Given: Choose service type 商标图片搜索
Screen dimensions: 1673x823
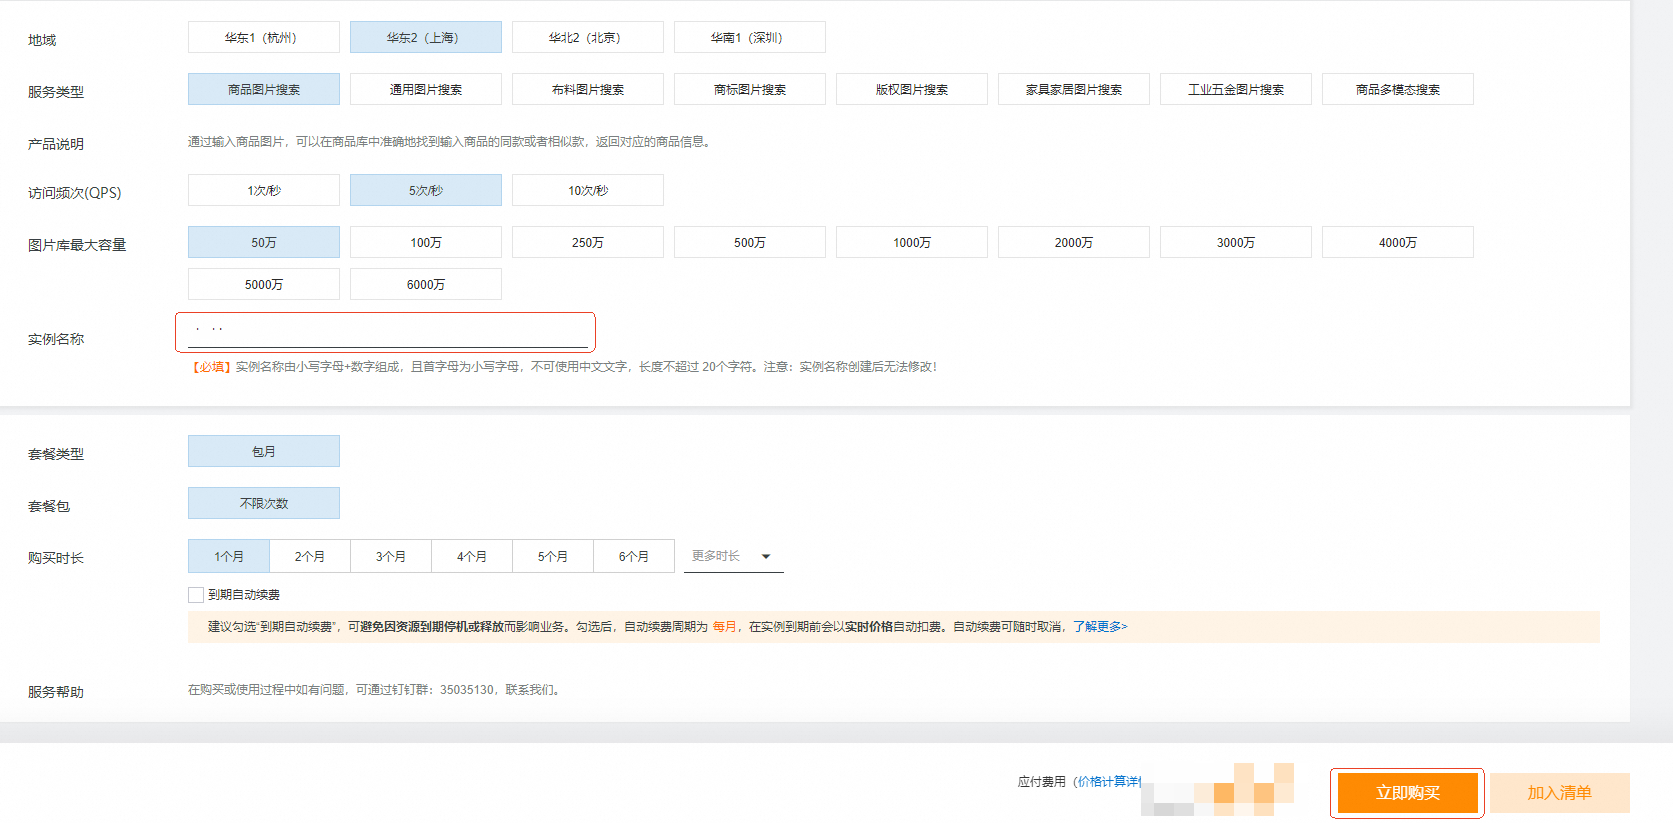Looking at the screenshot, I should [x=750, y=89].
